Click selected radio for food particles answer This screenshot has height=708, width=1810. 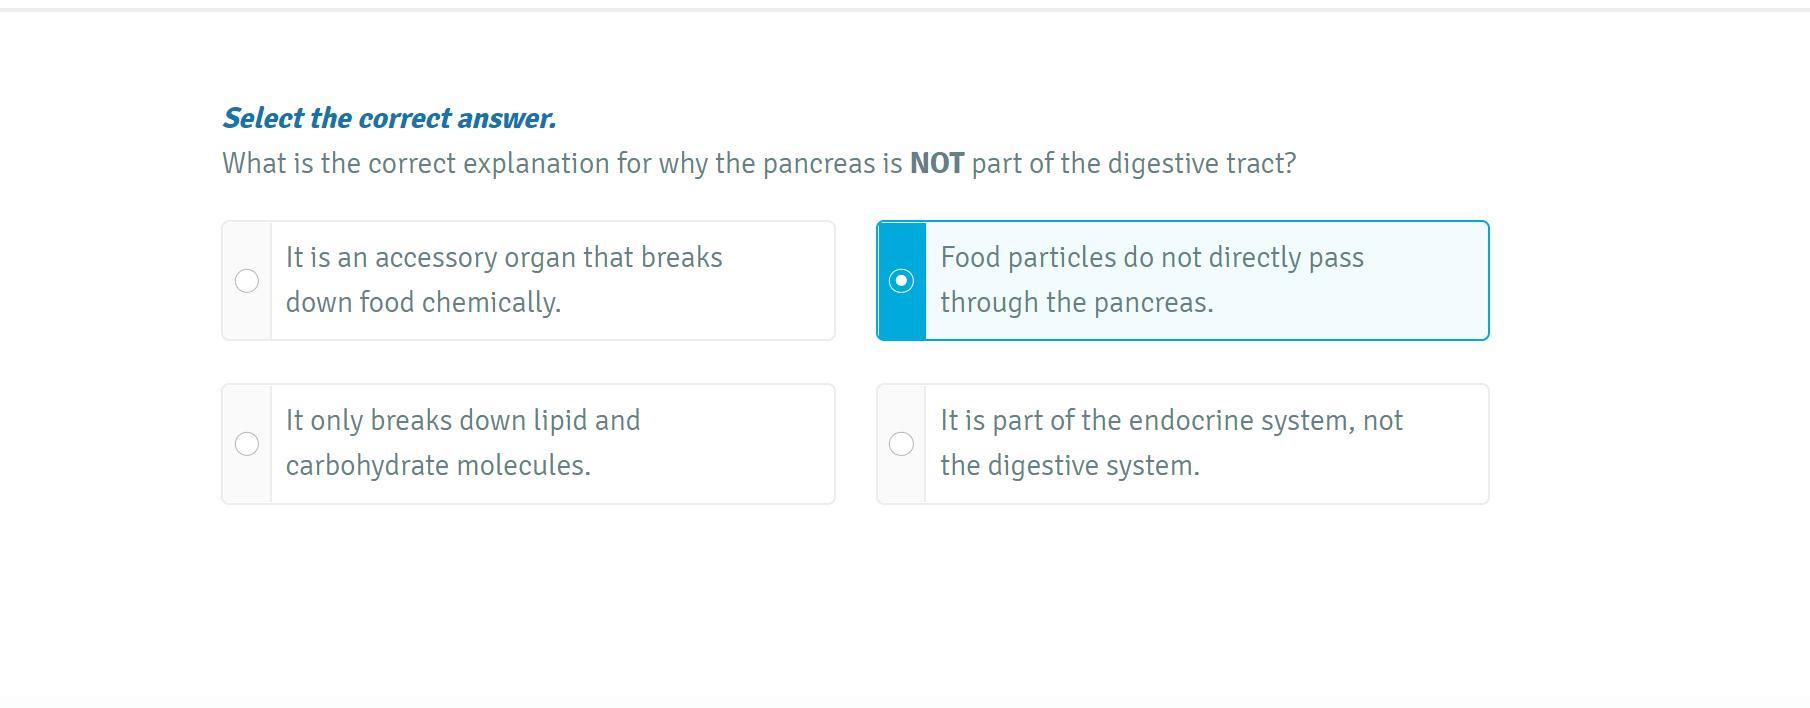tap(901, 281)
